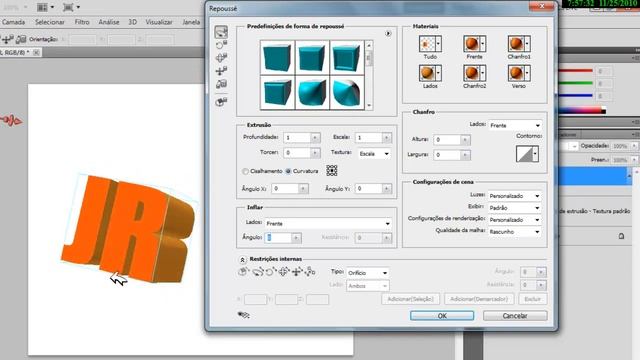Viewport: 640px width, 360px height.
Task: Click the OK button
Action: click(x=442, y=316)
